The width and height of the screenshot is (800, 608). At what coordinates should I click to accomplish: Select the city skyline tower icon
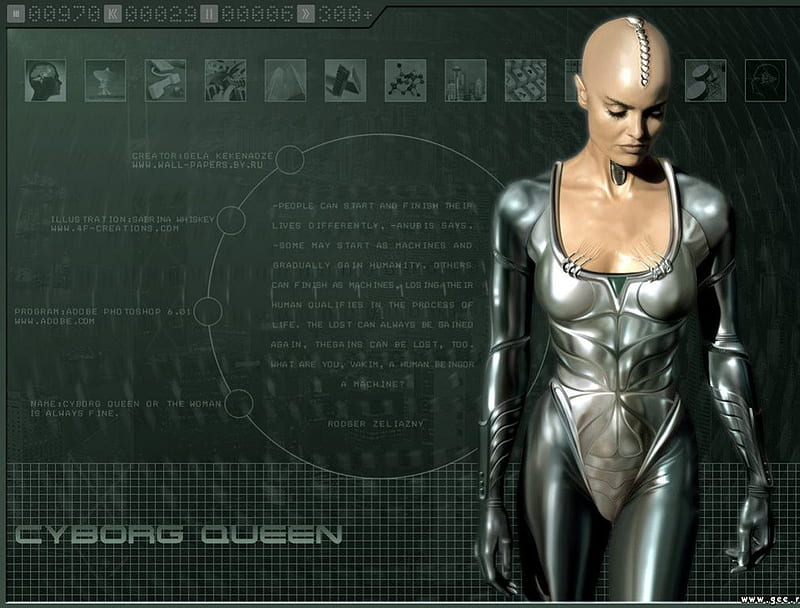(x=465, y=81)
